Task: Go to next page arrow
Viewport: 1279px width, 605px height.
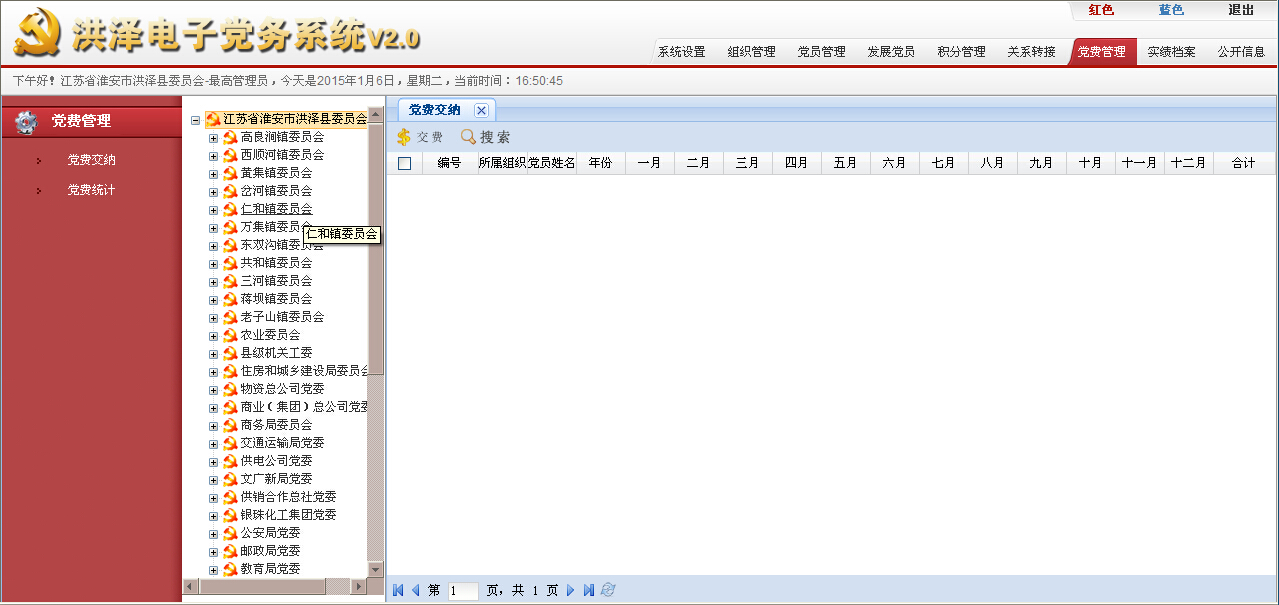Action: point(571,590)
